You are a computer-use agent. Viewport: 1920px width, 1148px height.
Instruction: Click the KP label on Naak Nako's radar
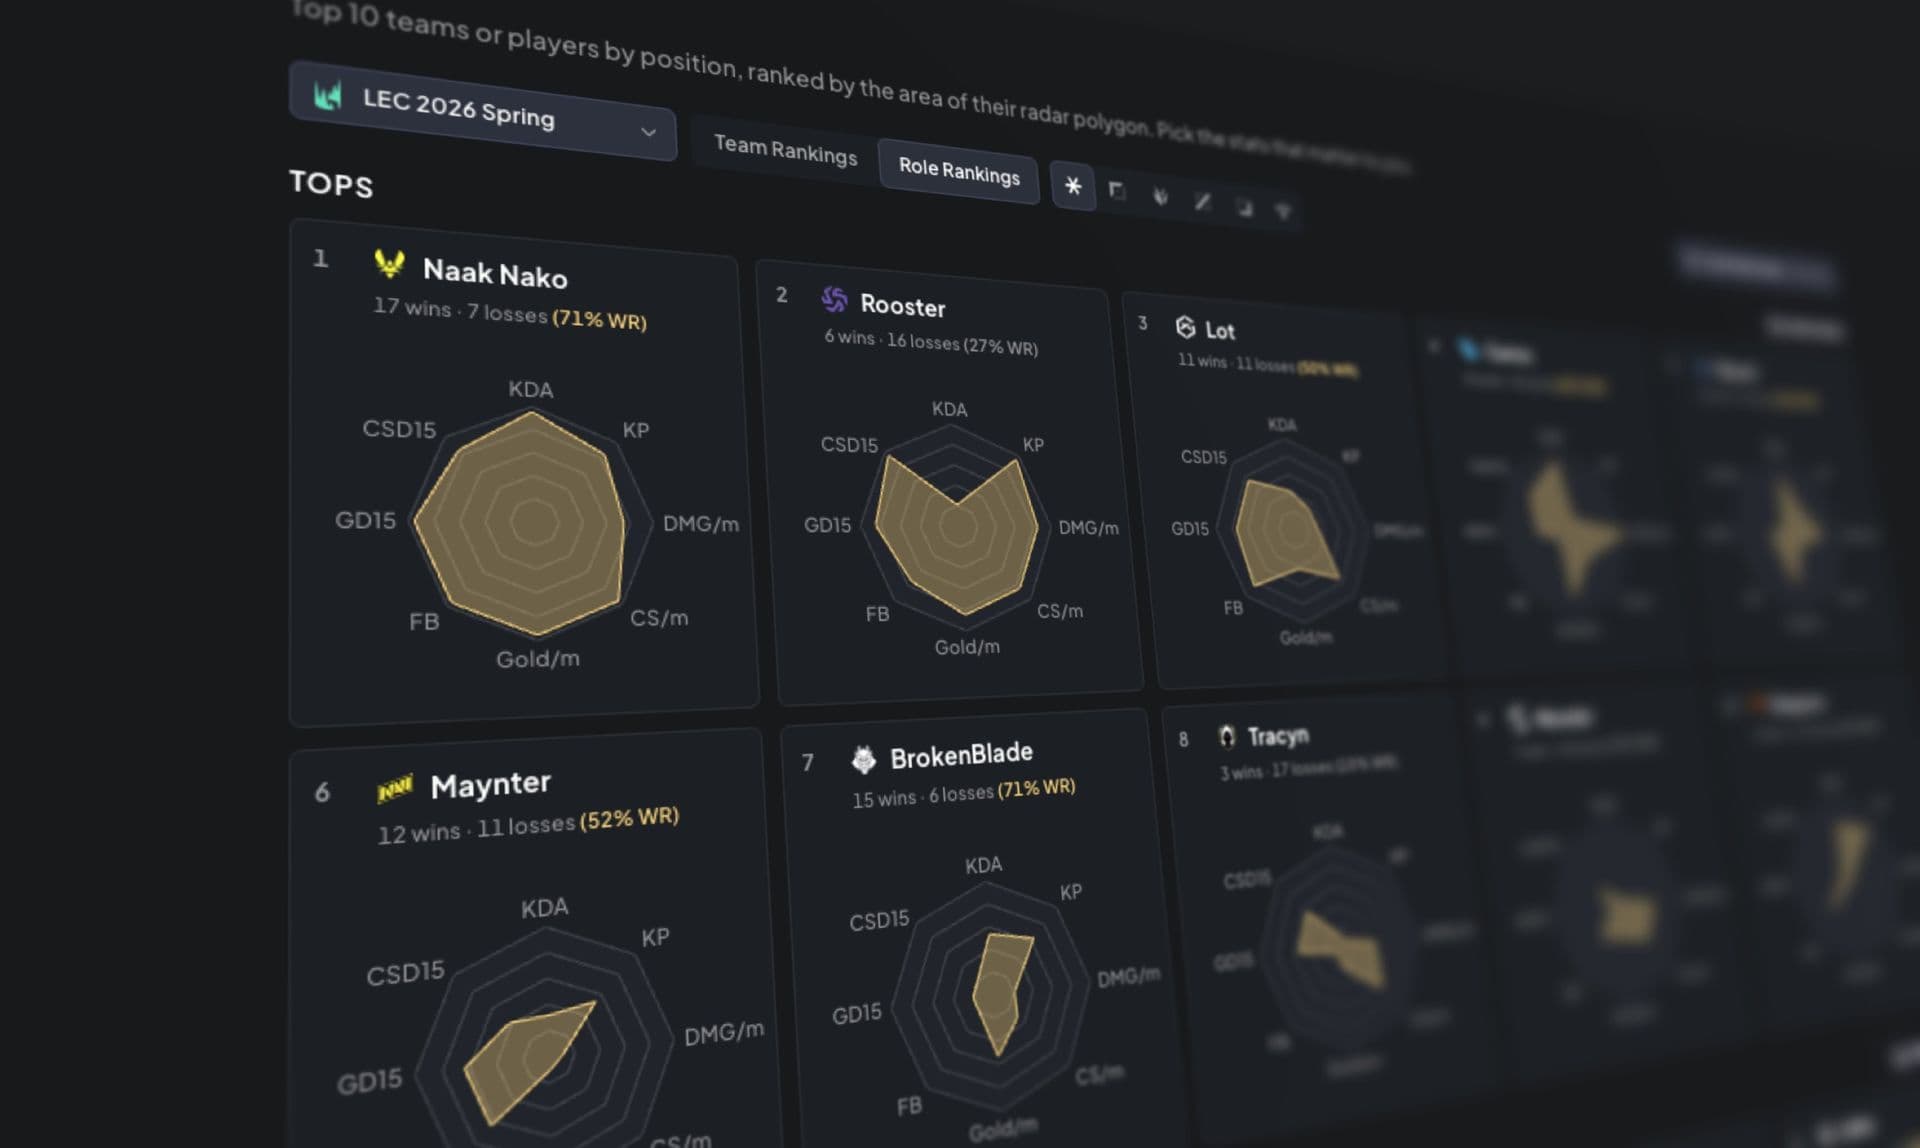tap(636, 430)
